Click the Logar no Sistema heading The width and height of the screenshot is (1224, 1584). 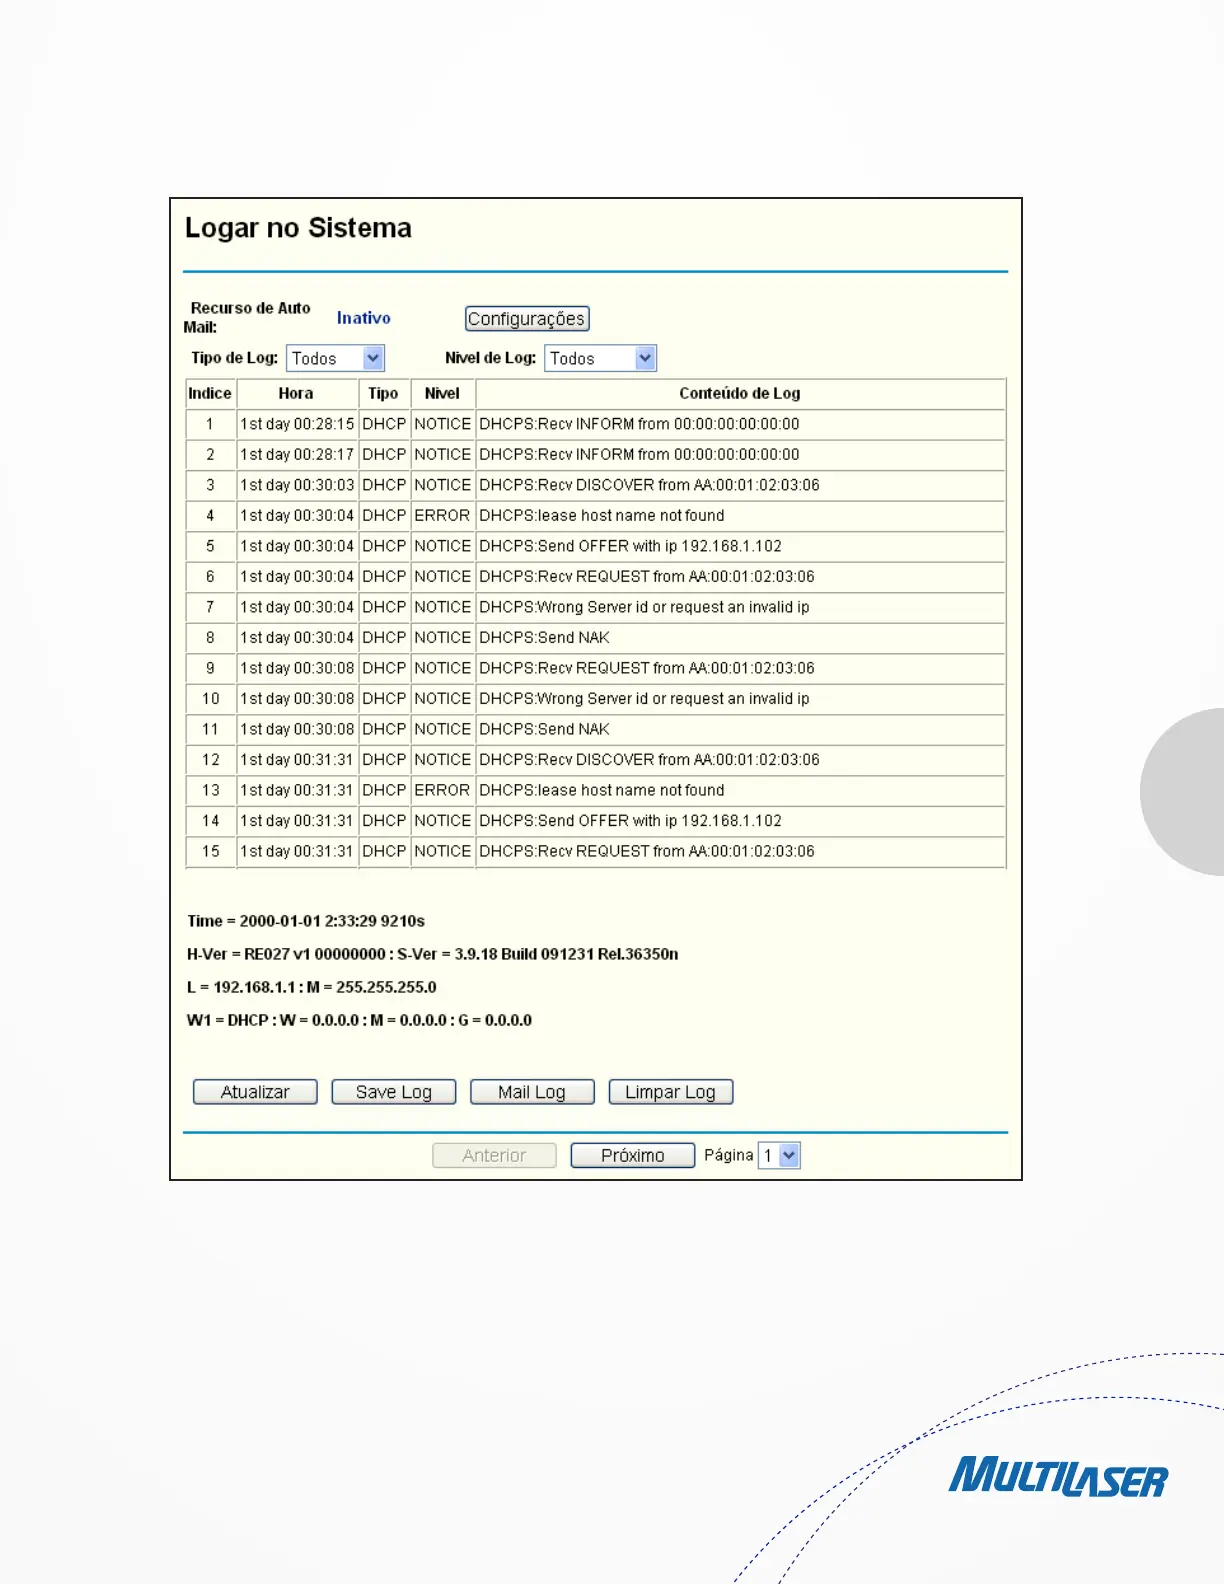298,228
